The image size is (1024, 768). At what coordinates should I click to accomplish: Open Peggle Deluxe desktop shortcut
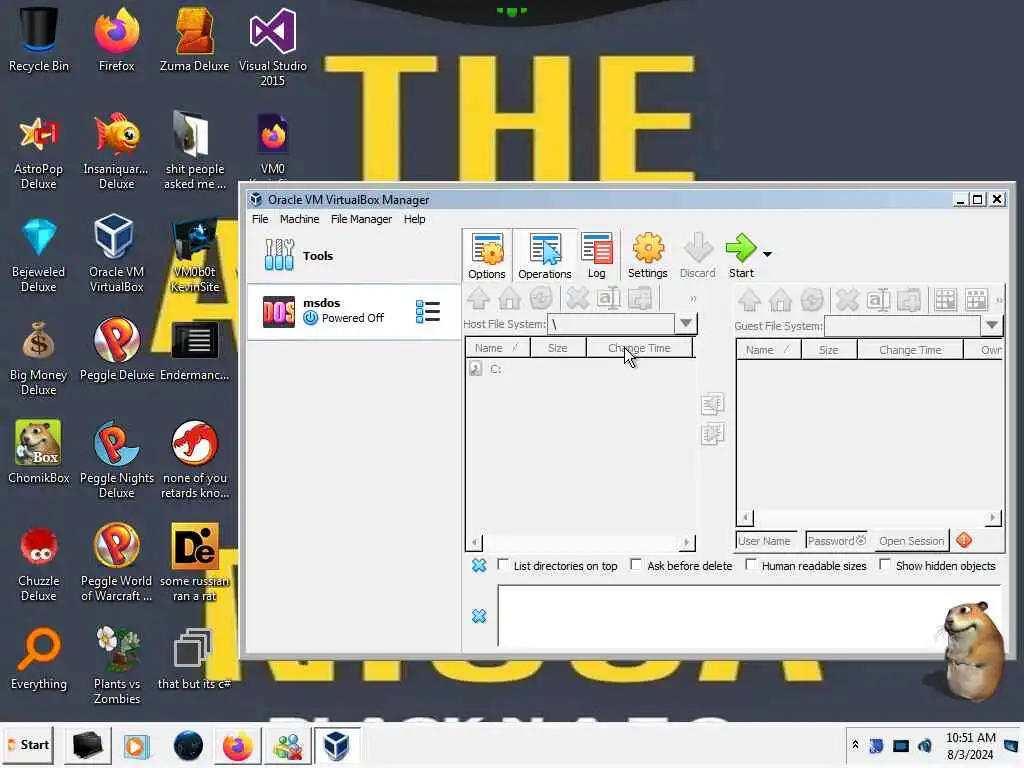116,349
